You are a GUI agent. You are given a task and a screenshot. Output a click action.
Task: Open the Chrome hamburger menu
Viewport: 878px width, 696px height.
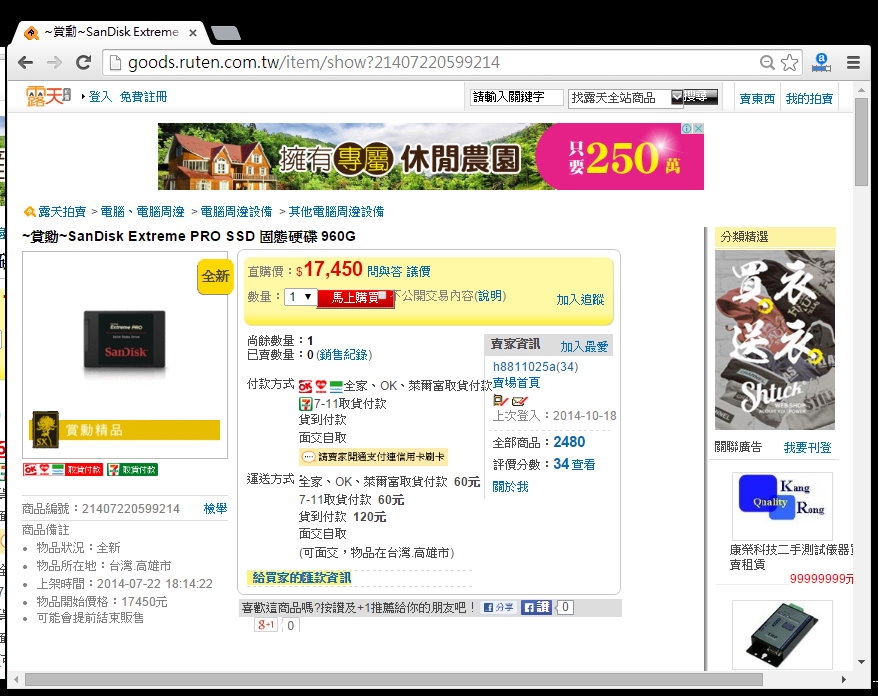[853, 63]
